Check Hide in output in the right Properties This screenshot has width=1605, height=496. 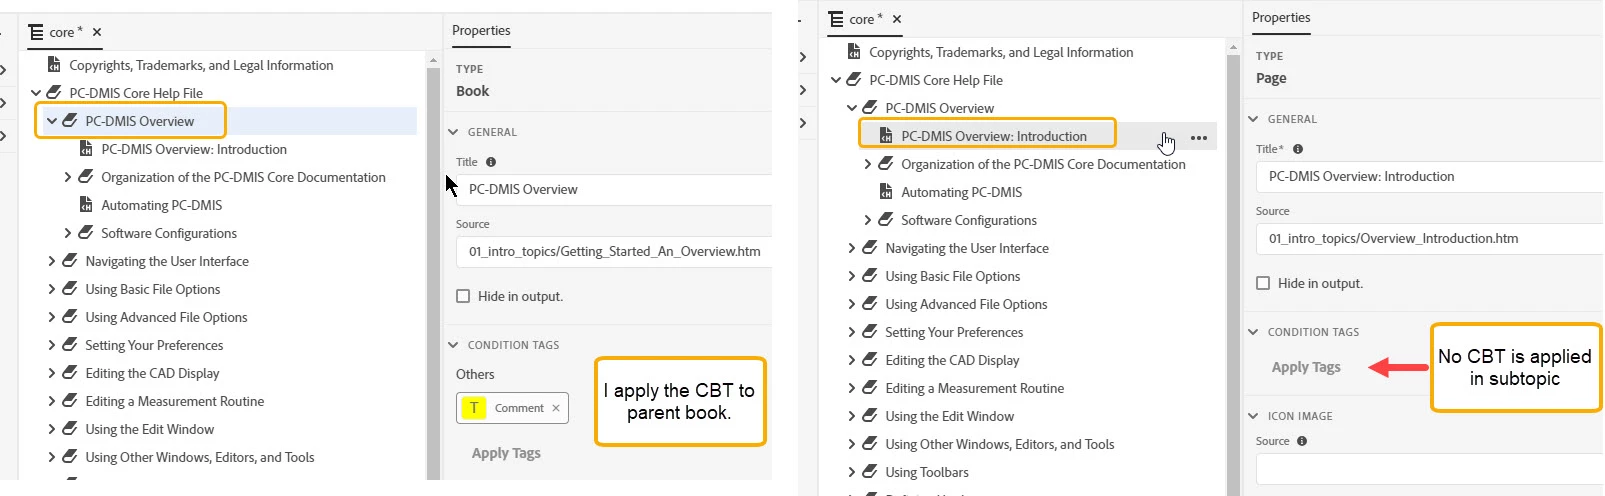(1263, 283)
